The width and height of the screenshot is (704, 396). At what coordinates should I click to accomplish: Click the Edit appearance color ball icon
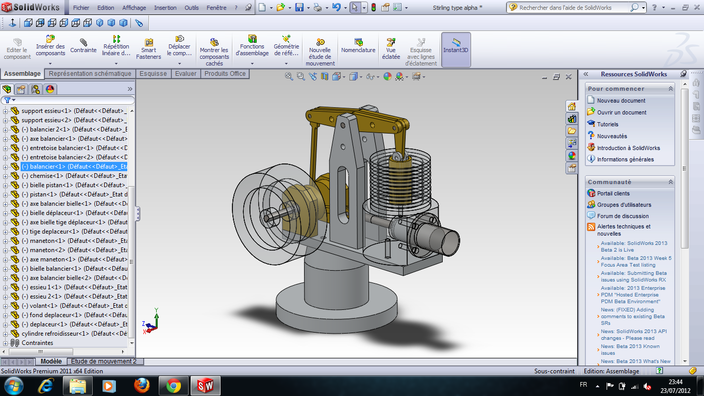(387, 77)
